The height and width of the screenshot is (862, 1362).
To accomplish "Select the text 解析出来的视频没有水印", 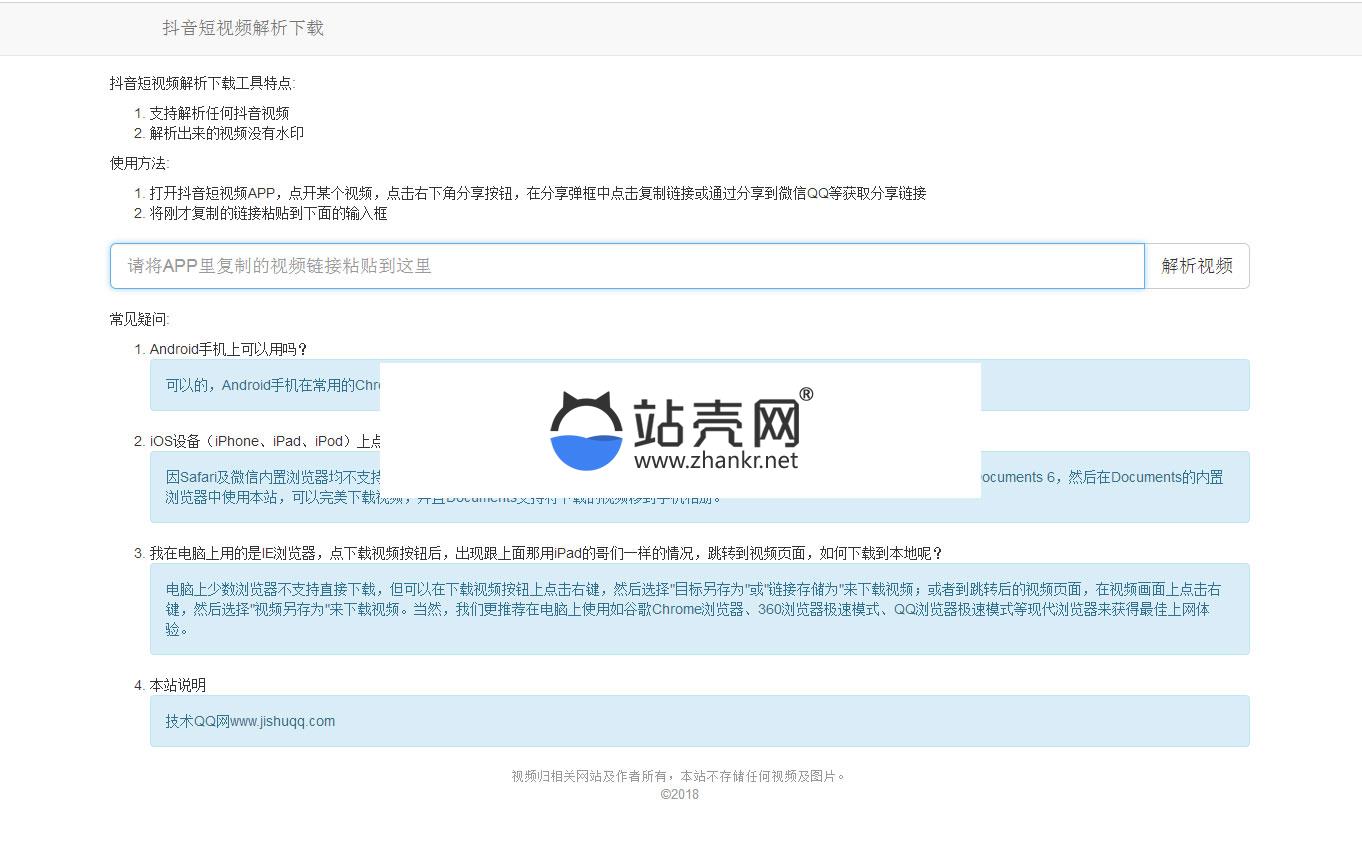I will point(227,133).
